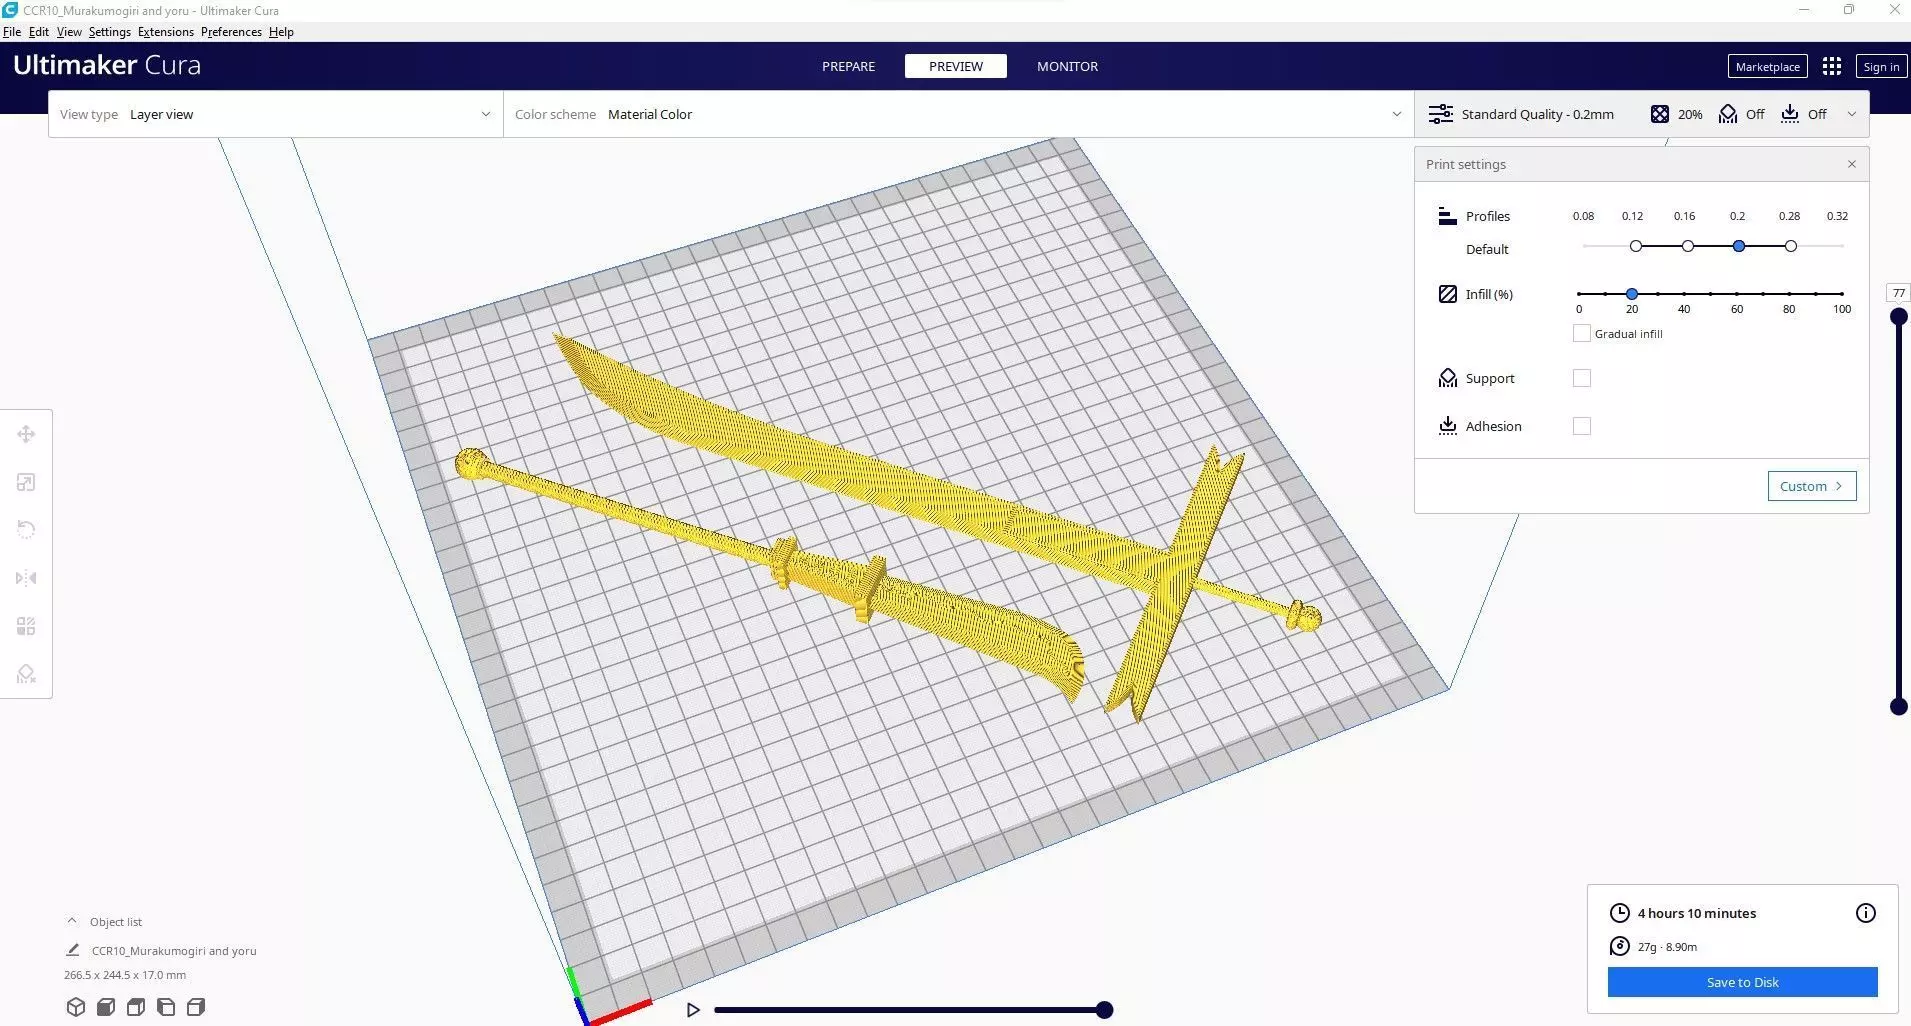This screenshot has height=1026, width=1911.
Task: Play the layer simulation
Action: (x=693, y=1010)
